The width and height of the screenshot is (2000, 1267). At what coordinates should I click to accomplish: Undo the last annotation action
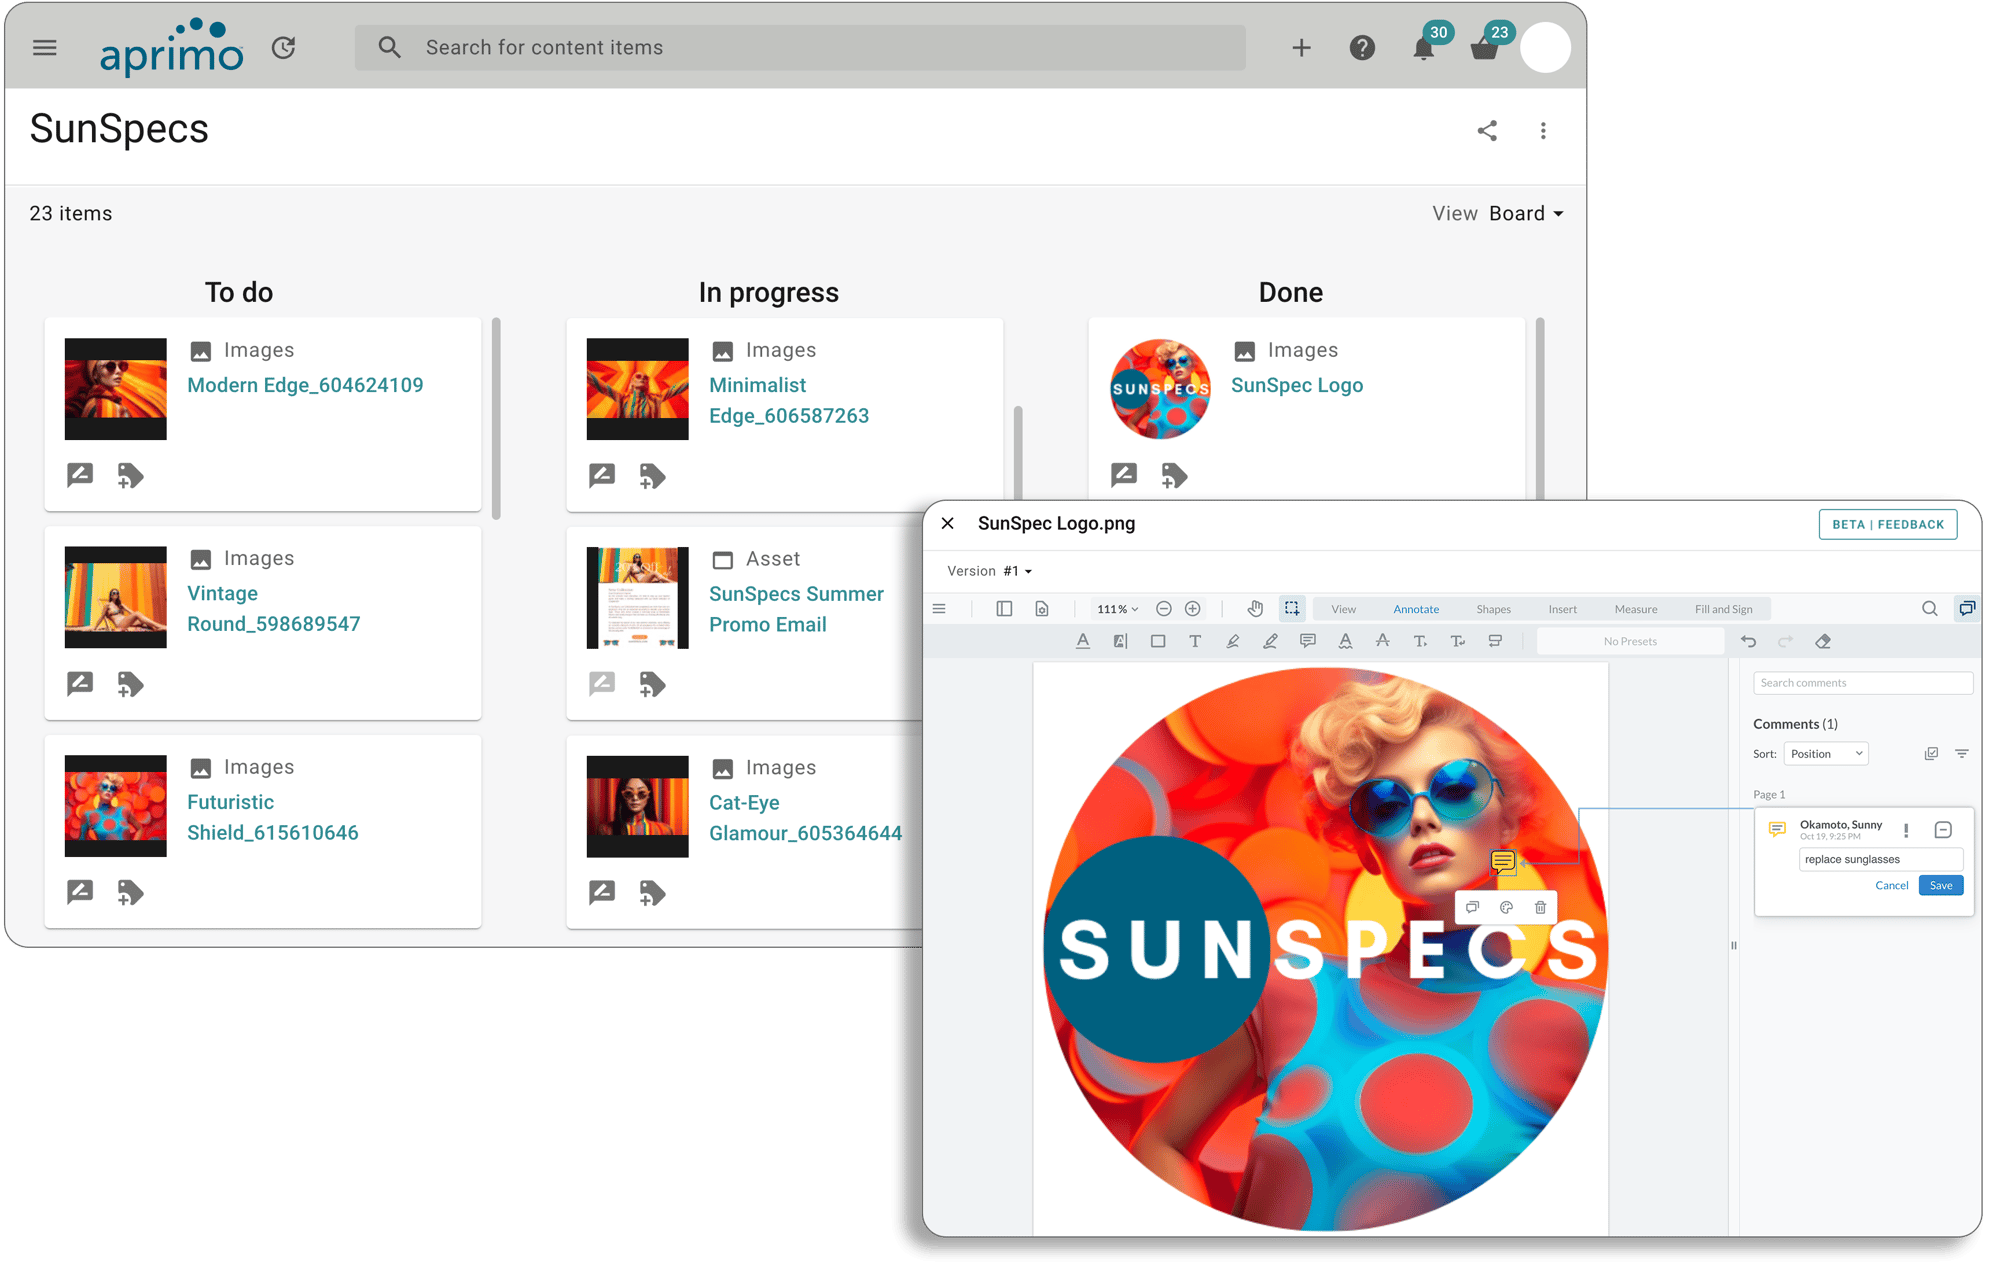[x=1749, y=641]
